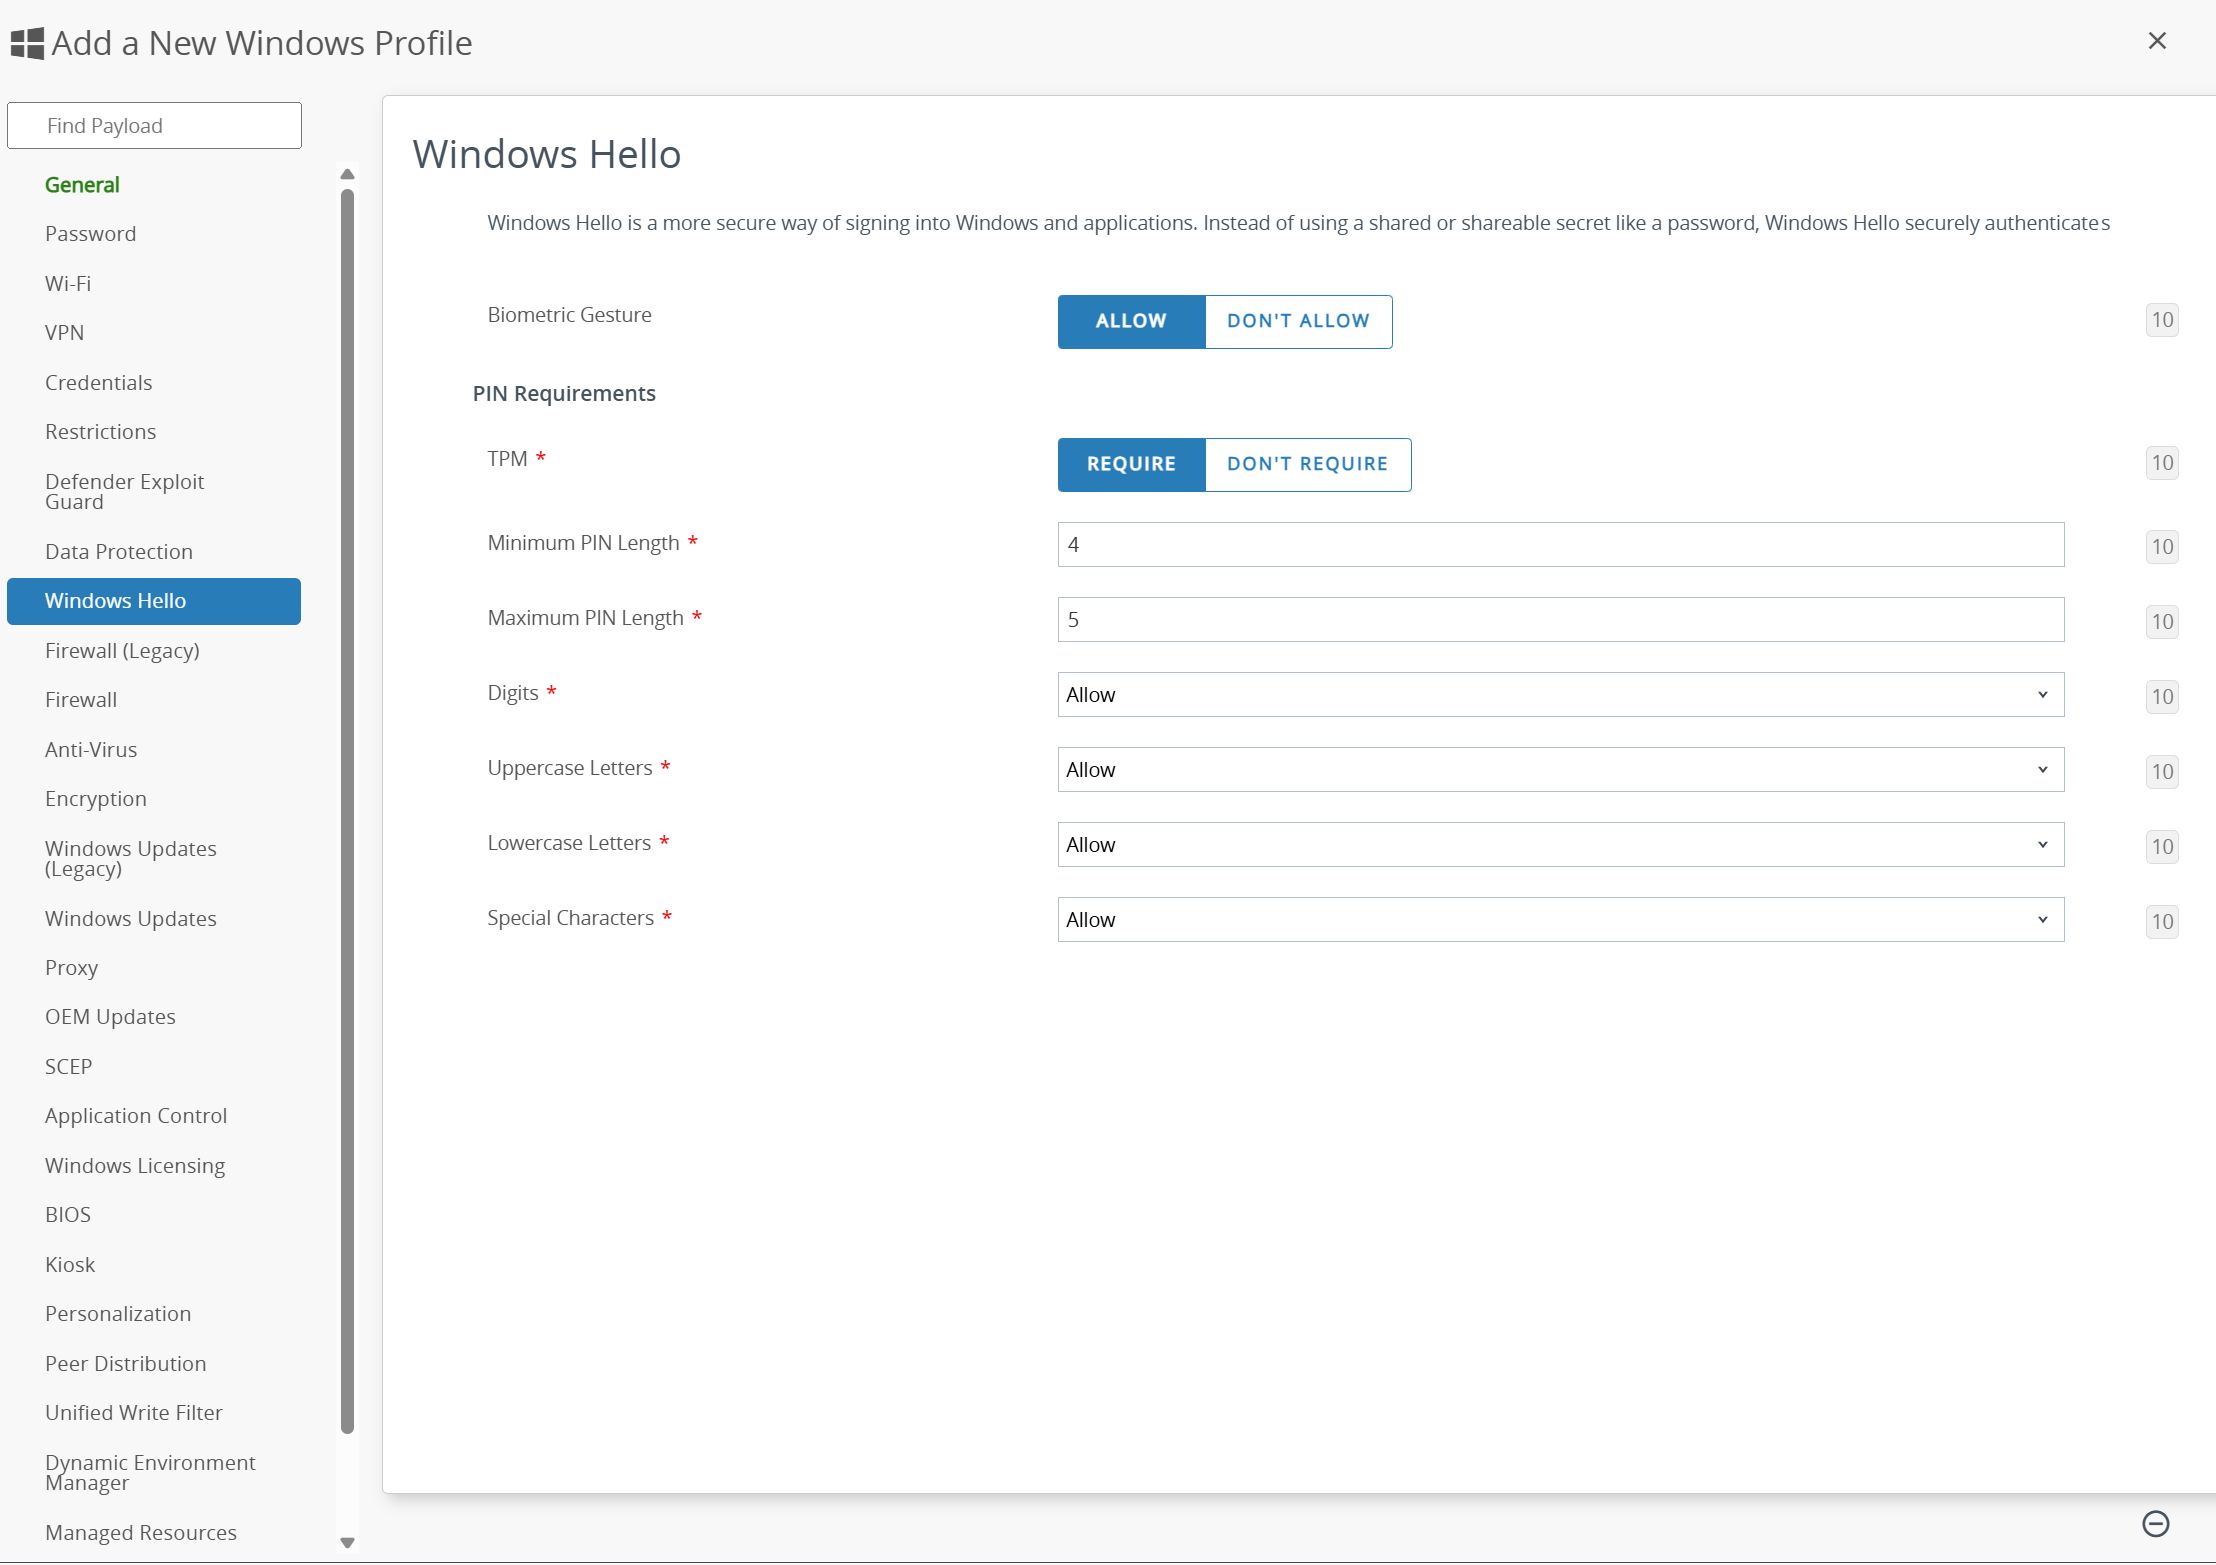
Task: Set Biometric Gesture to Don't Allow
Action: pos(1297,321)
